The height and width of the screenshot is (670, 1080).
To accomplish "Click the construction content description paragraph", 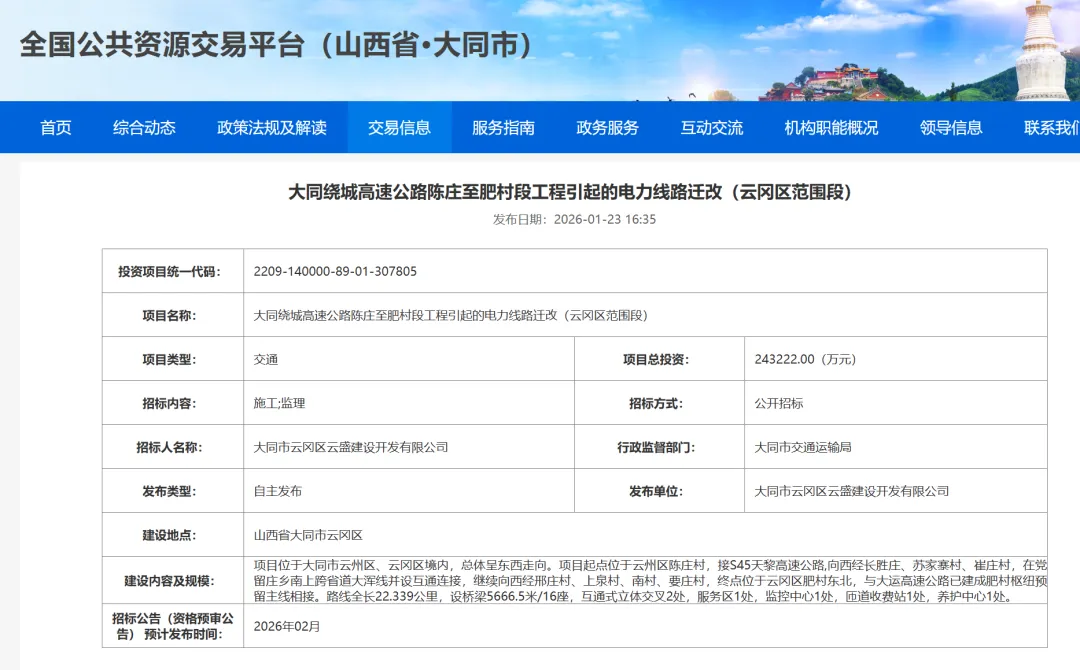I will point(650,580).
